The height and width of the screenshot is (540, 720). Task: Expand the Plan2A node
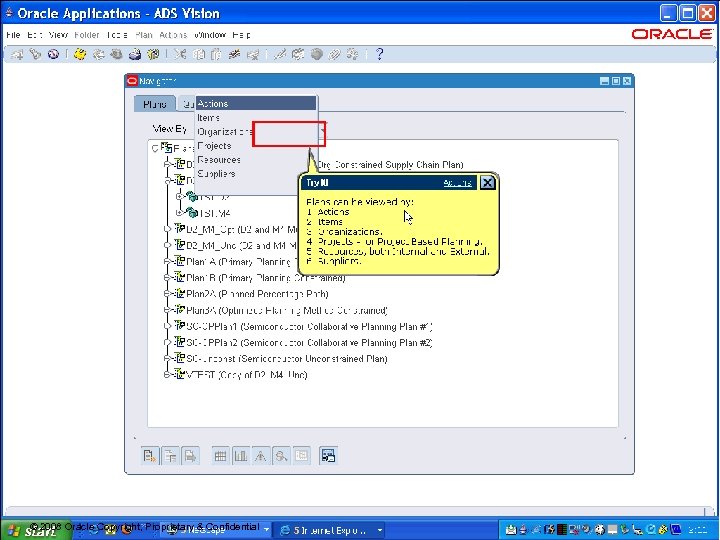click(167, 293)
